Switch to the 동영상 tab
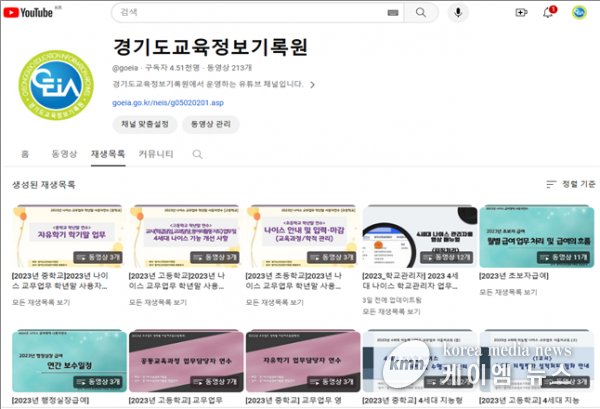600x409 pixels. (x=64, y=154)
